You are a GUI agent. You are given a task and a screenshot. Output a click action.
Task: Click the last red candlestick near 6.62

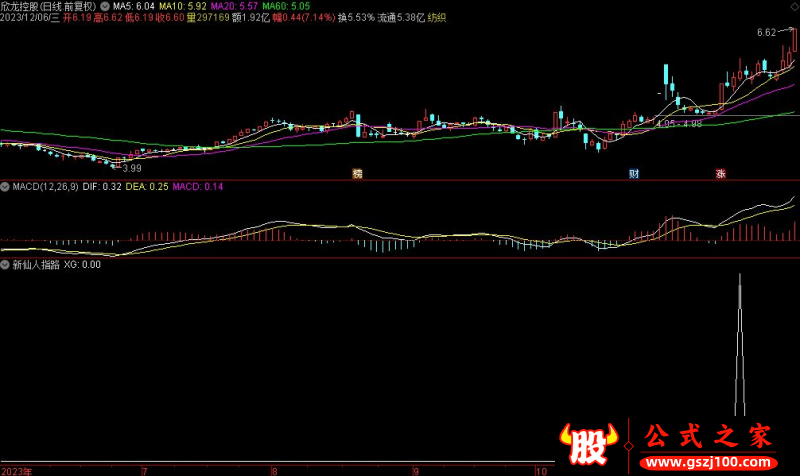[x=795, y=41]
